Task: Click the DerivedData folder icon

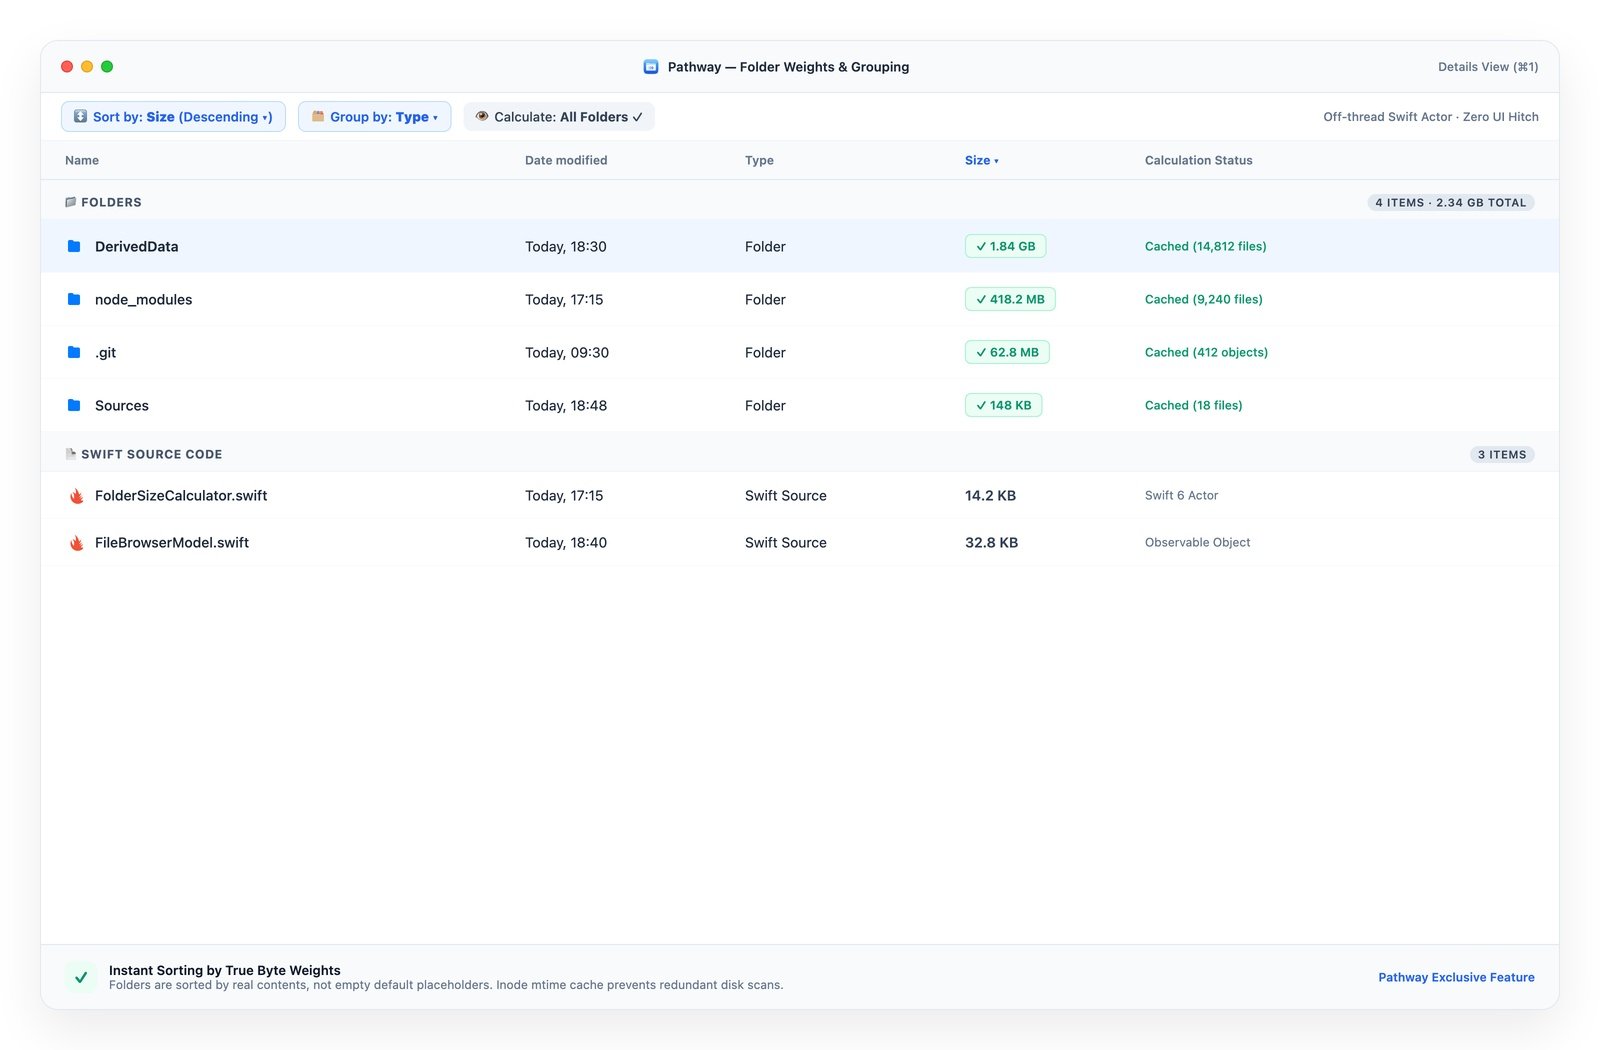Action: 74,246
